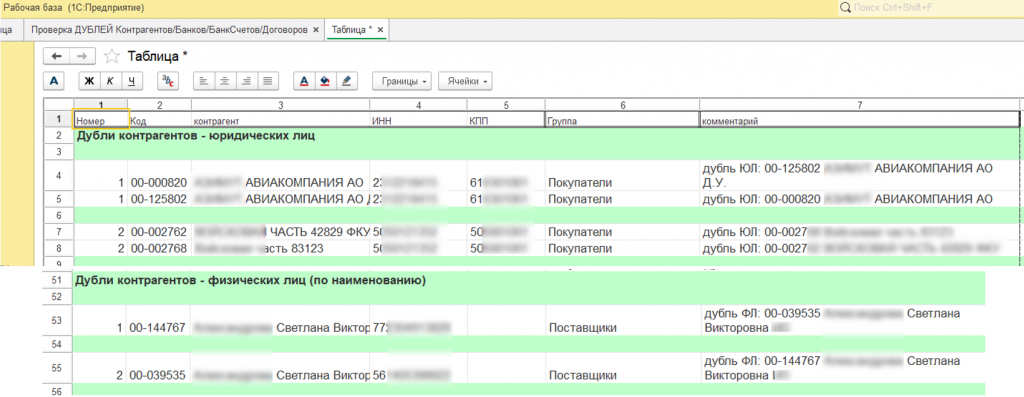Select column header 4

[419, 104]
